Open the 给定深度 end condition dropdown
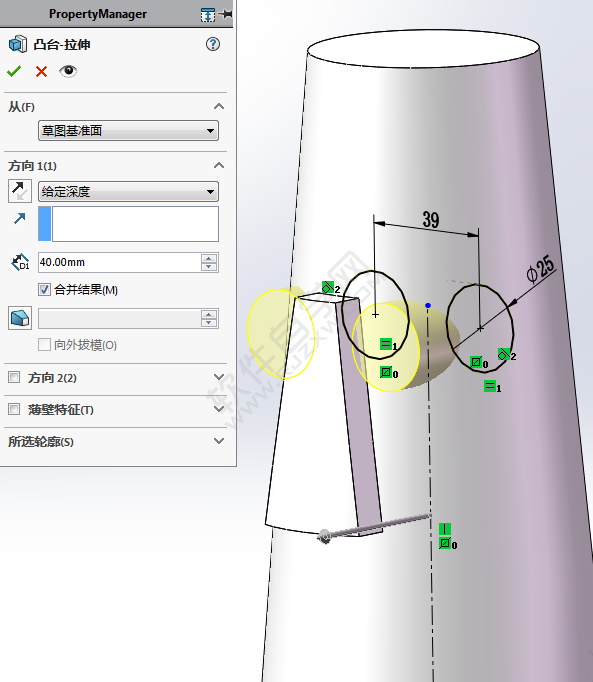Viewport: 593px width, 682px height. click(x=128, y=191)
